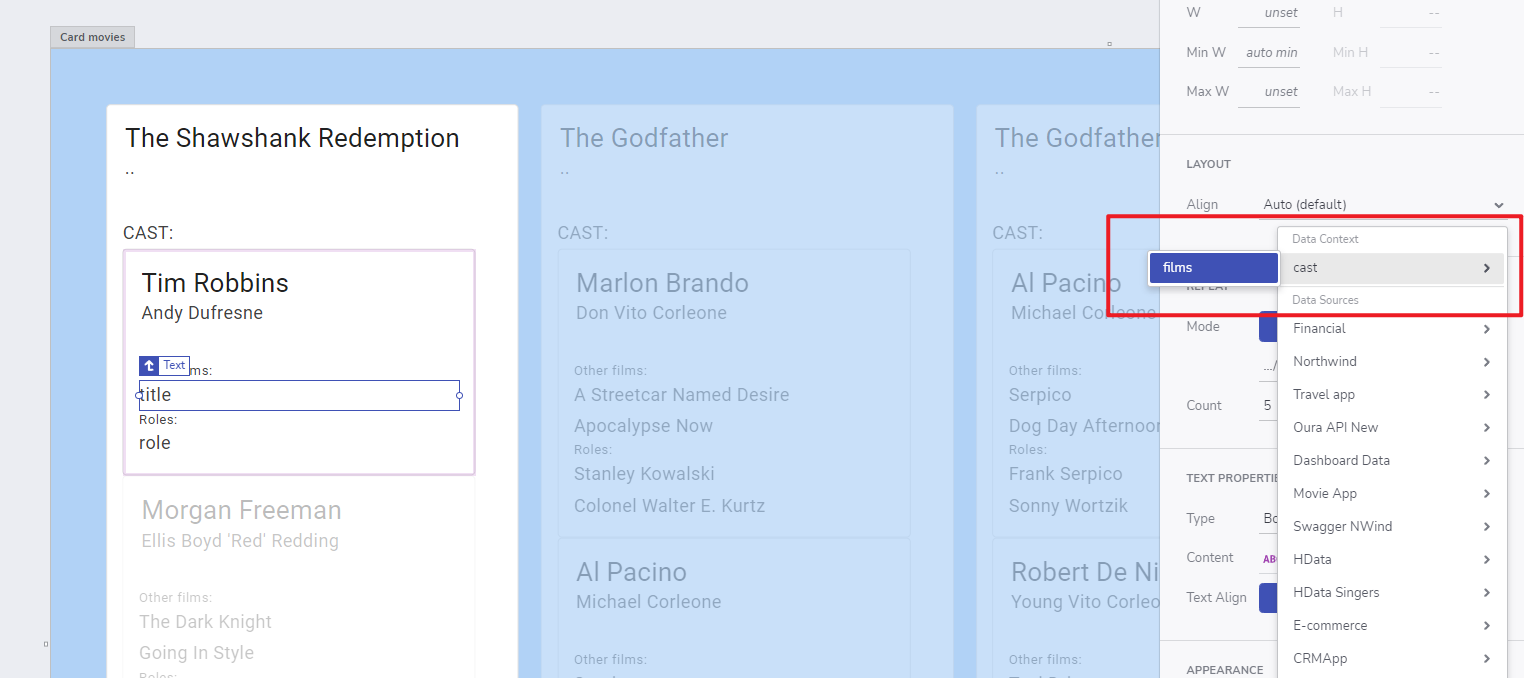Select the Tim Robbins name text
Screen dimensions: 1524x678
tap(215, 283)
